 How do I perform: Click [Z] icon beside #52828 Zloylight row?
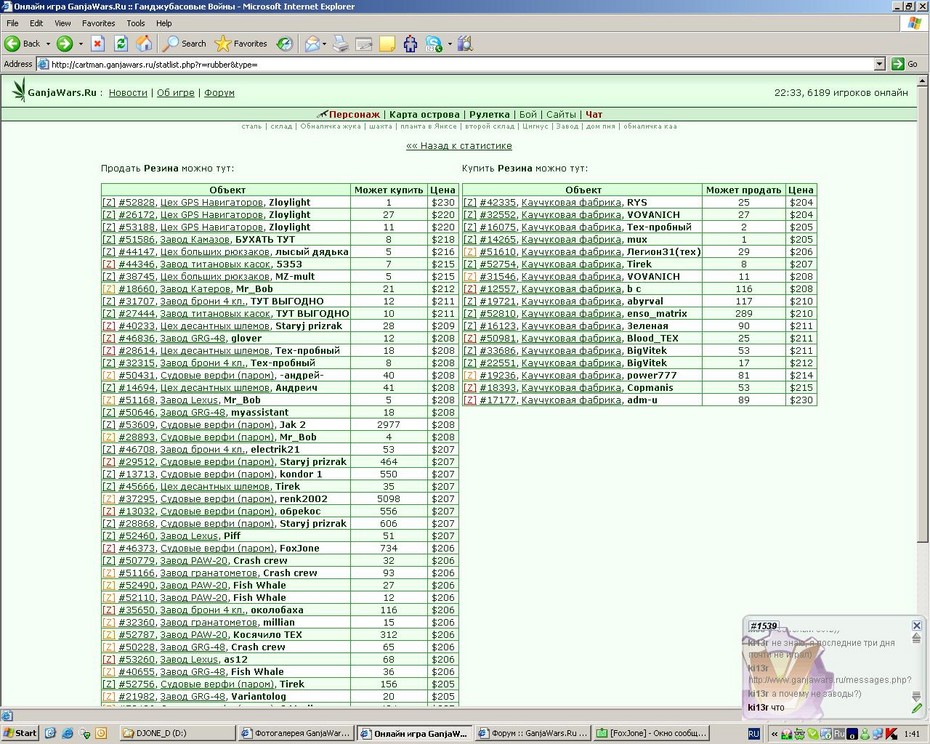pos(109,202)
